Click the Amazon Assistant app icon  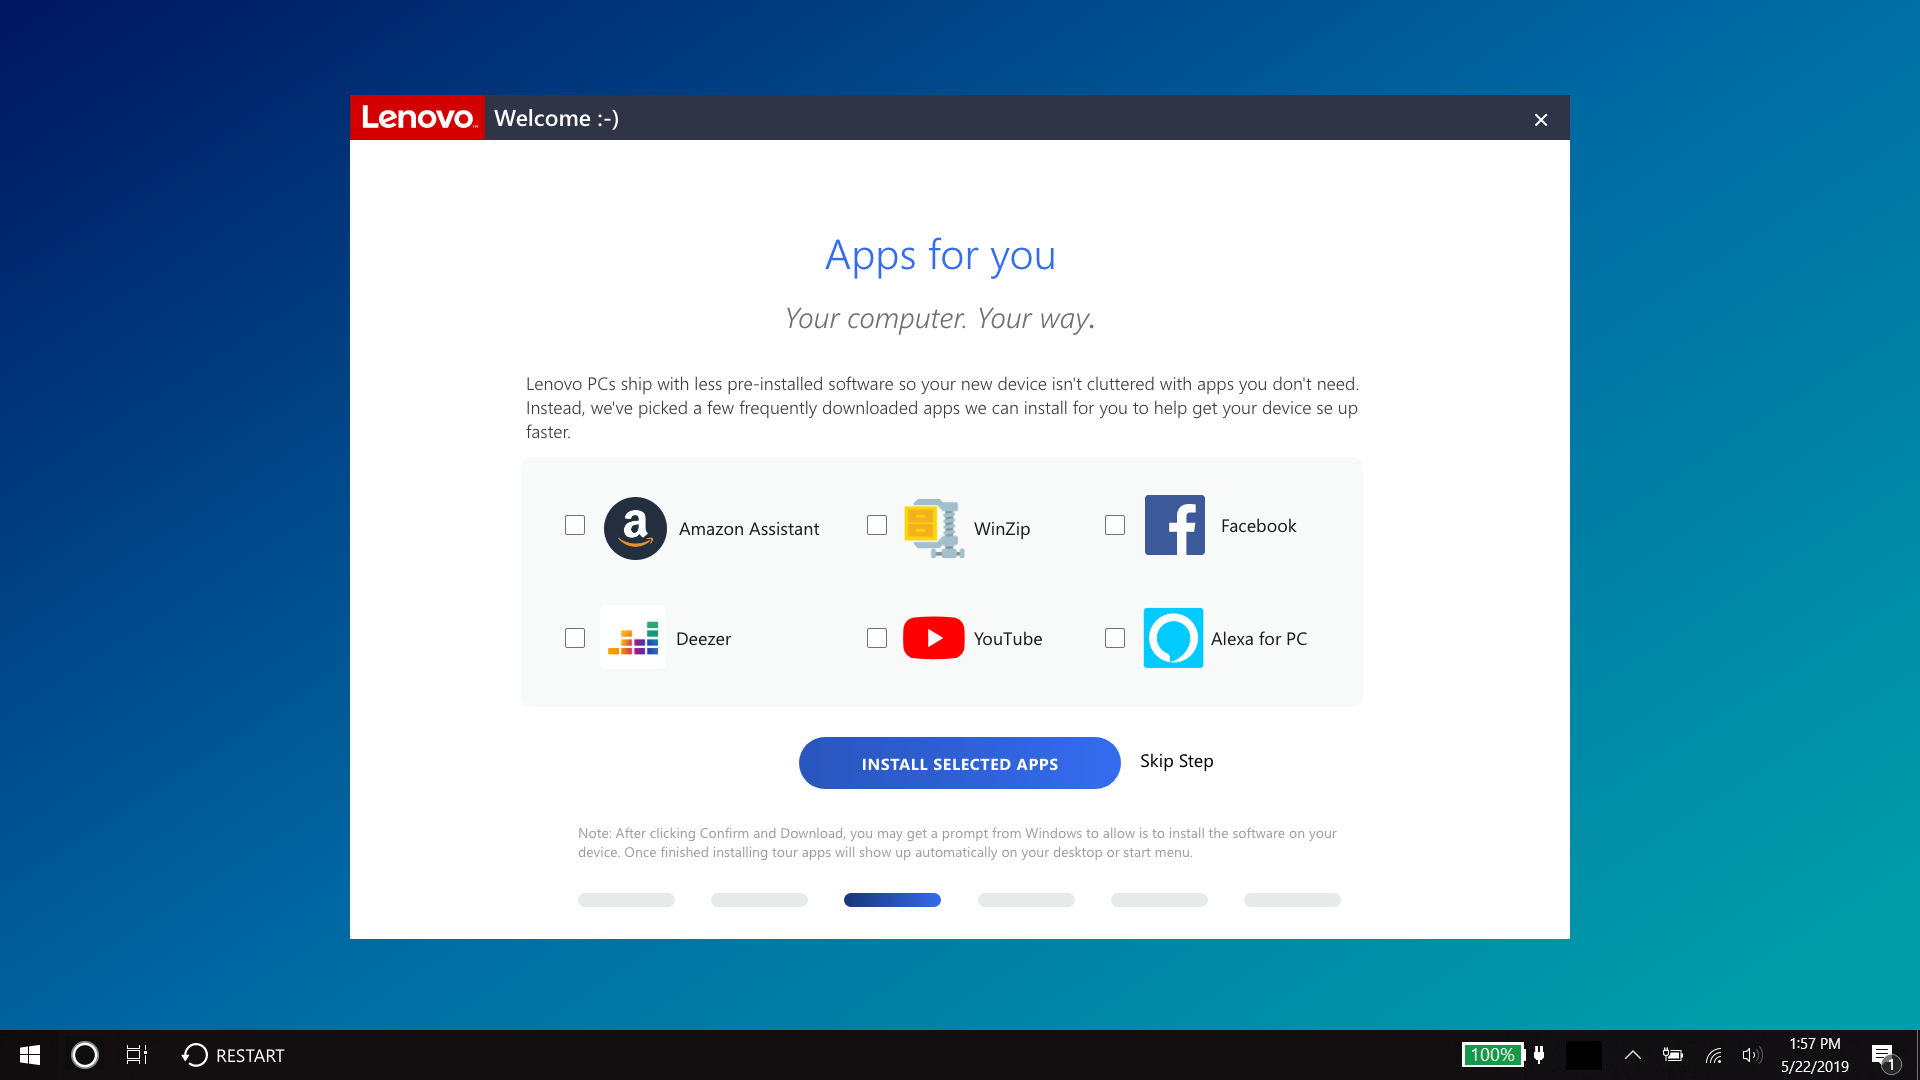[635, 528]
